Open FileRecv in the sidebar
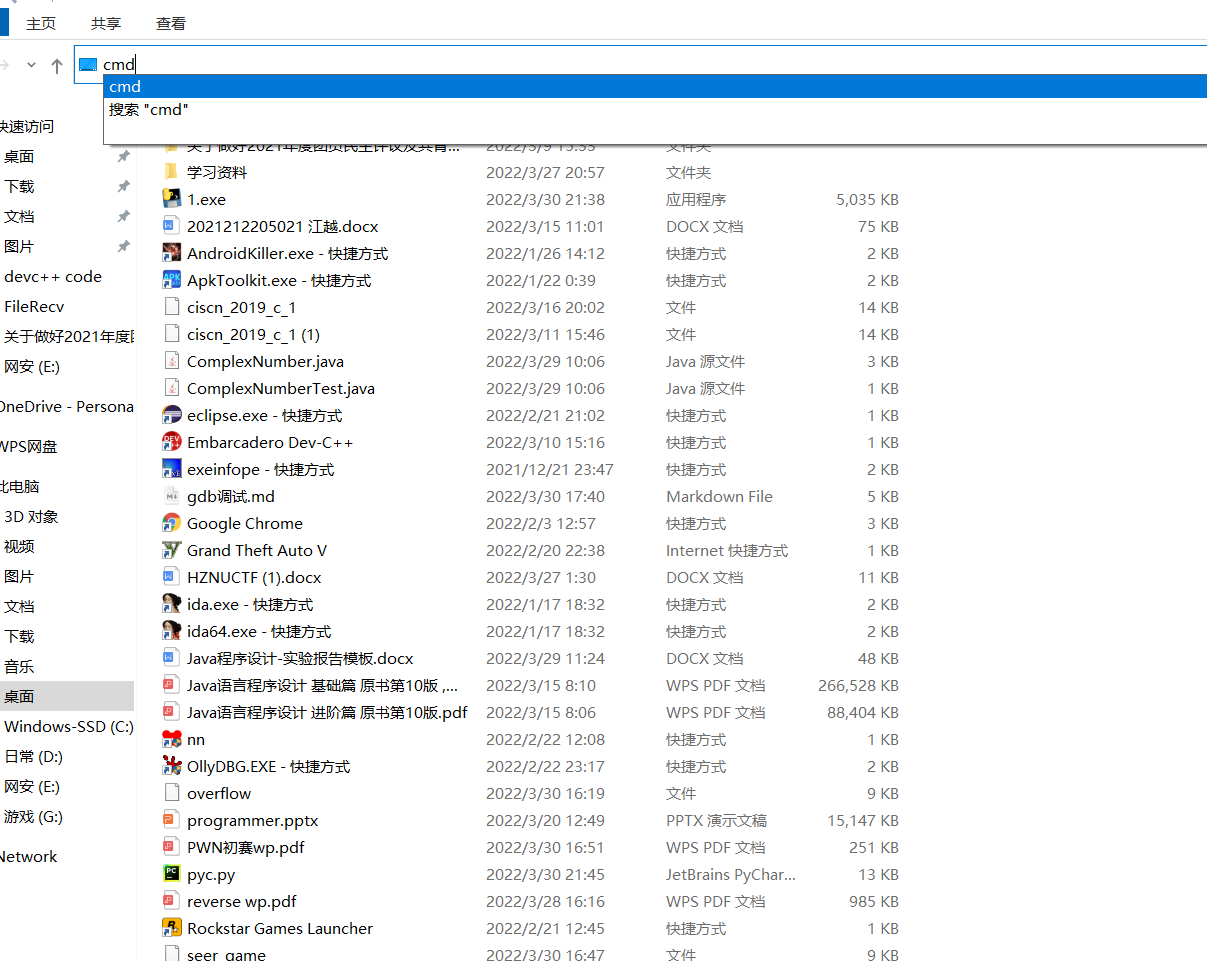The image size is (1207, 961). tap(34, 307)
